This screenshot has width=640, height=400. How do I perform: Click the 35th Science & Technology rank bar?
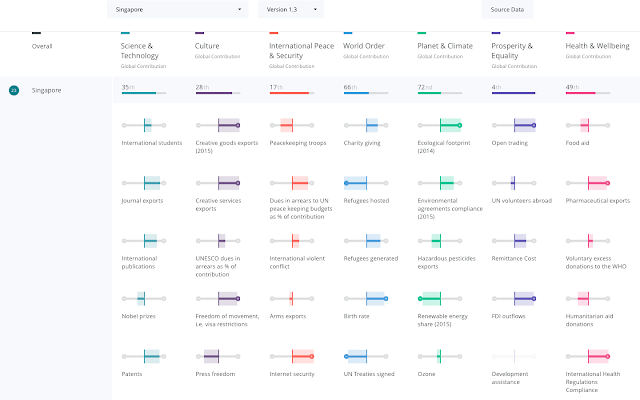[x=144, y=93]
